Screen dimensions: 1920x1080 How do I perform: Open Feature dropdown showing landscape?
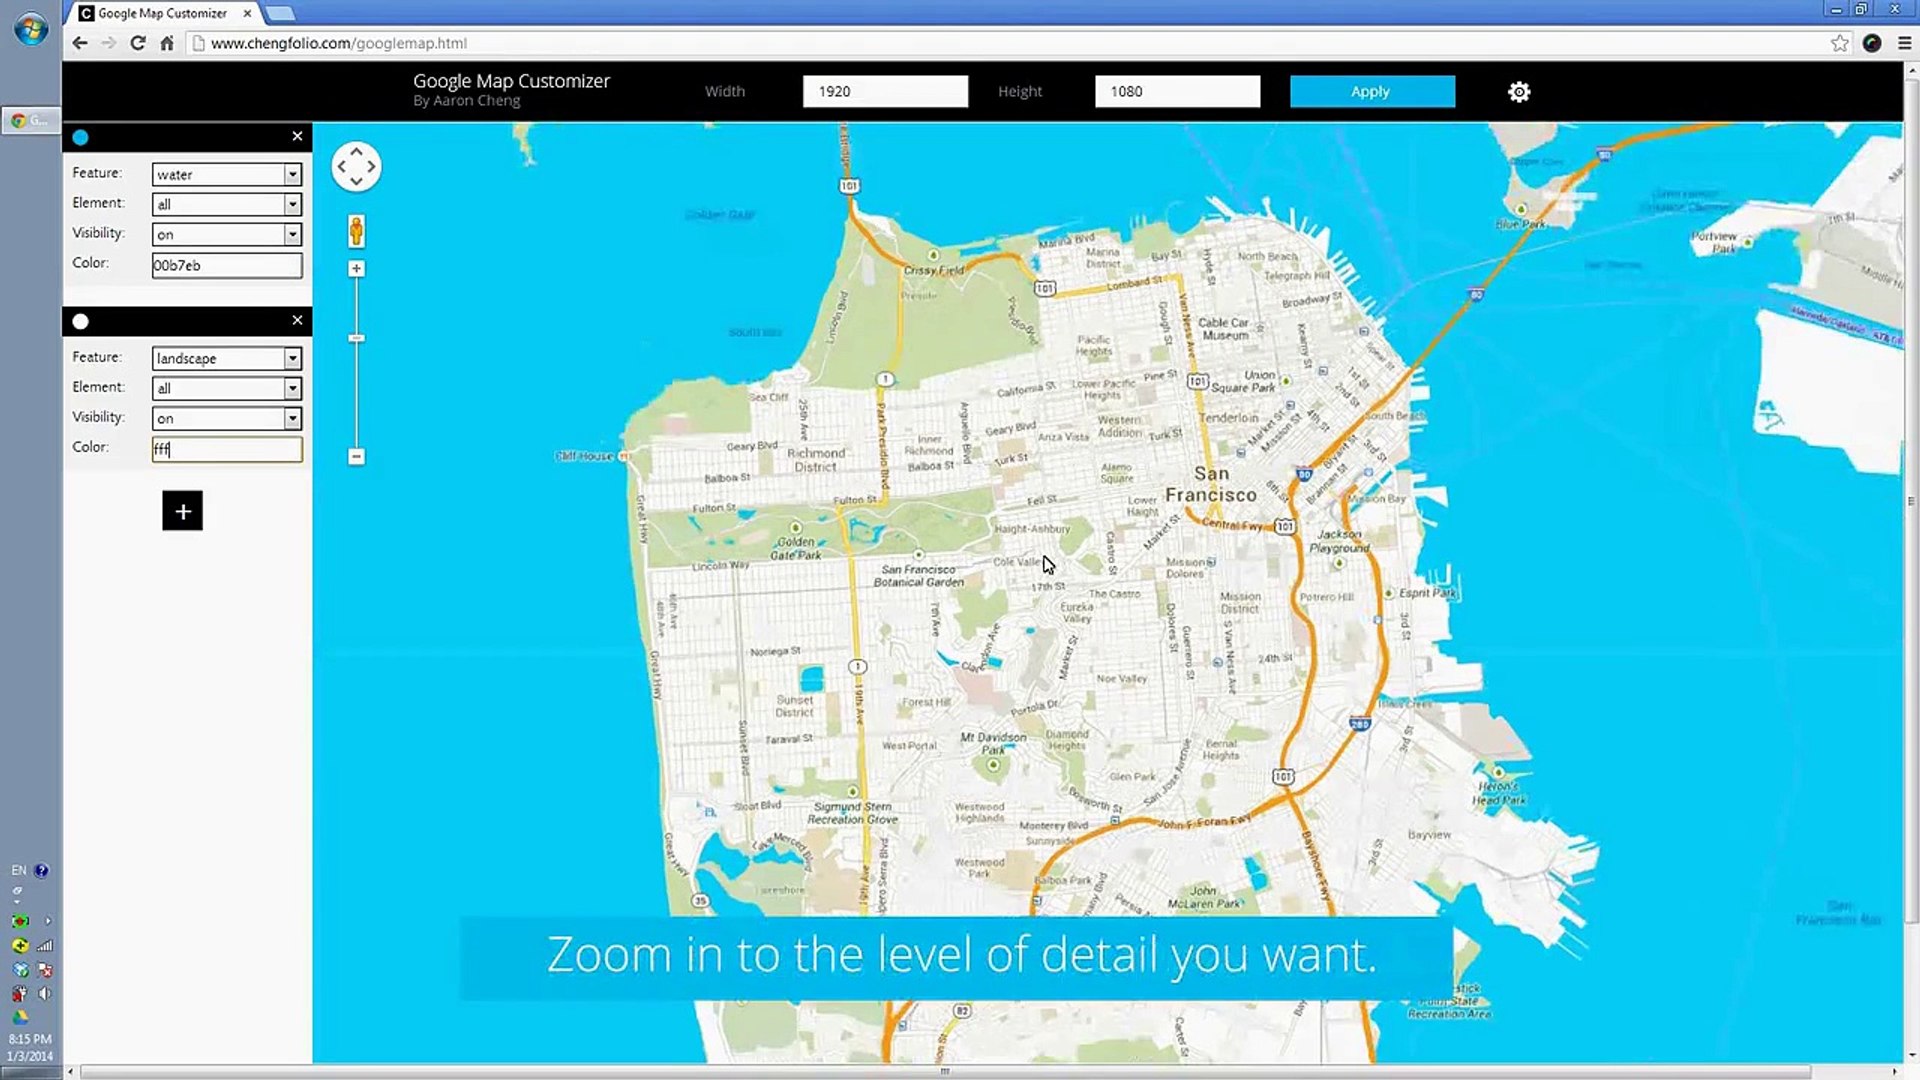[x=226, y=358]
